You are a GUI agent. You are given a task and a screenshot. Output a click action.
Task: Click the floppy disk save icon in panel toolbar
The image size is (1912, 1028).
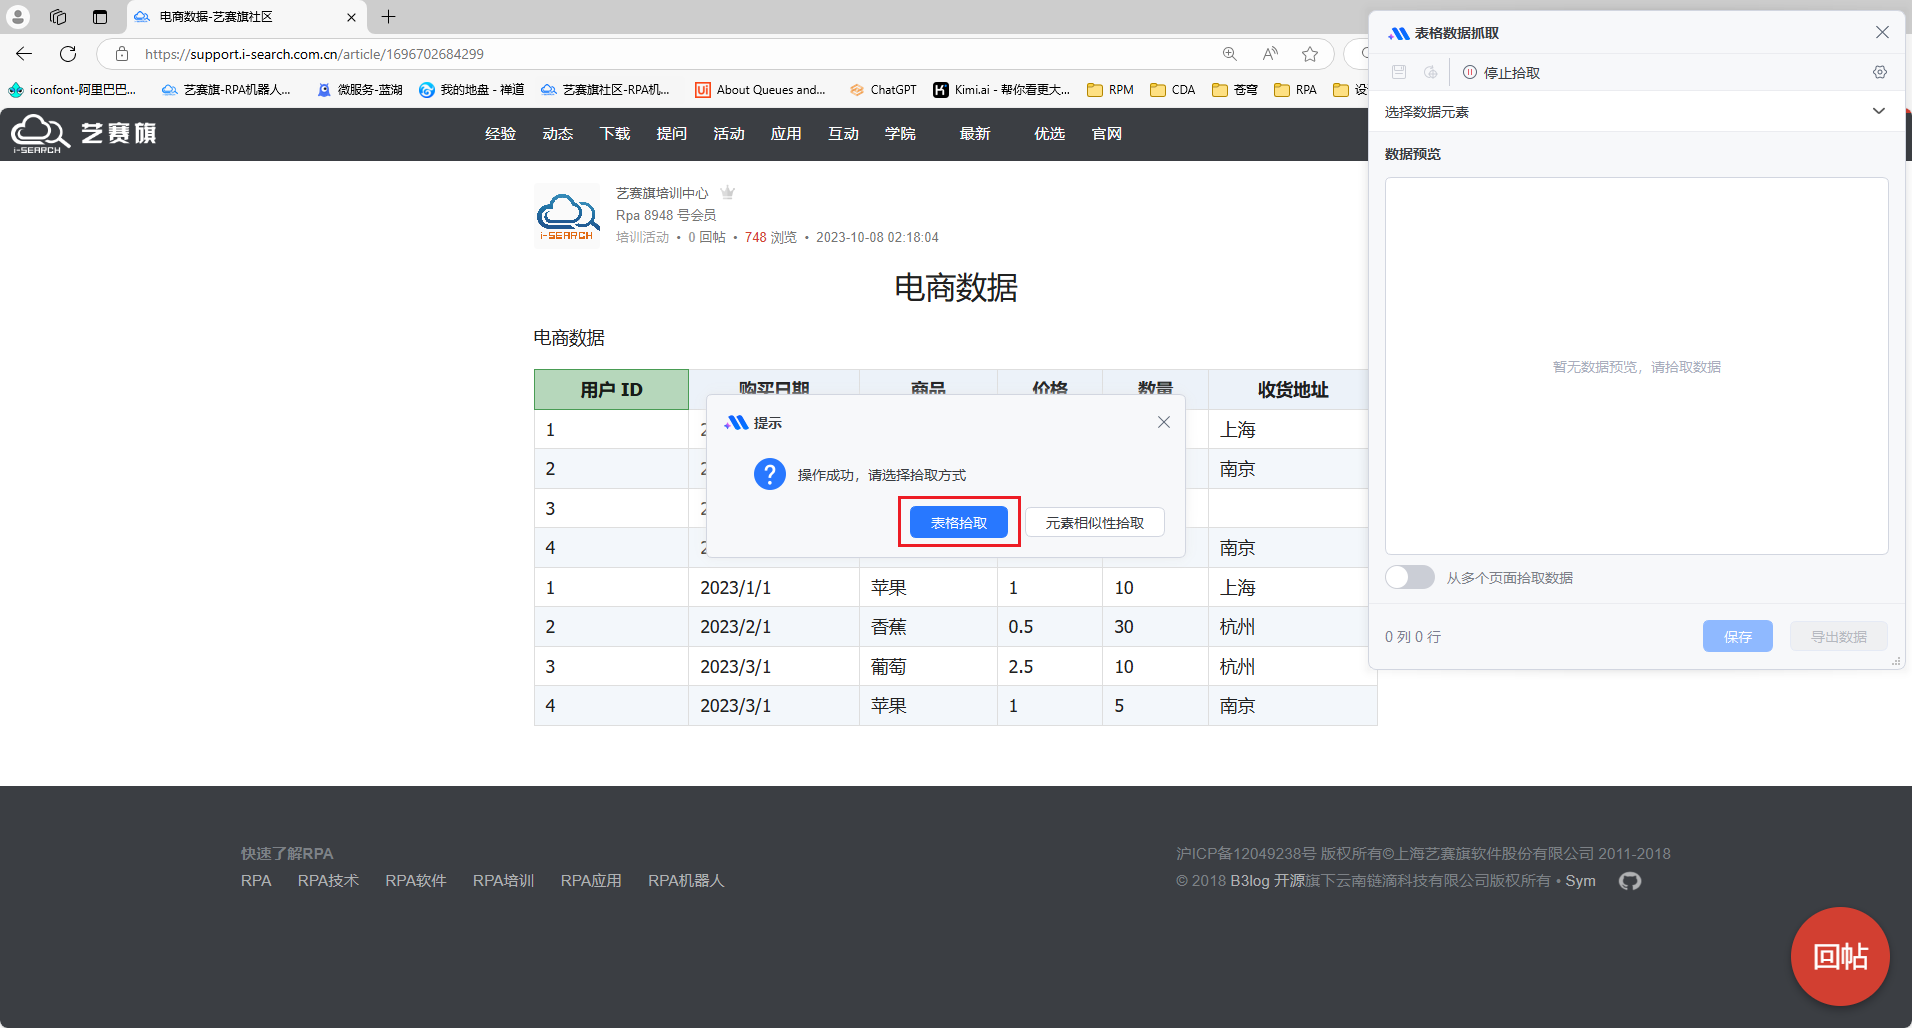(1399, 72)
